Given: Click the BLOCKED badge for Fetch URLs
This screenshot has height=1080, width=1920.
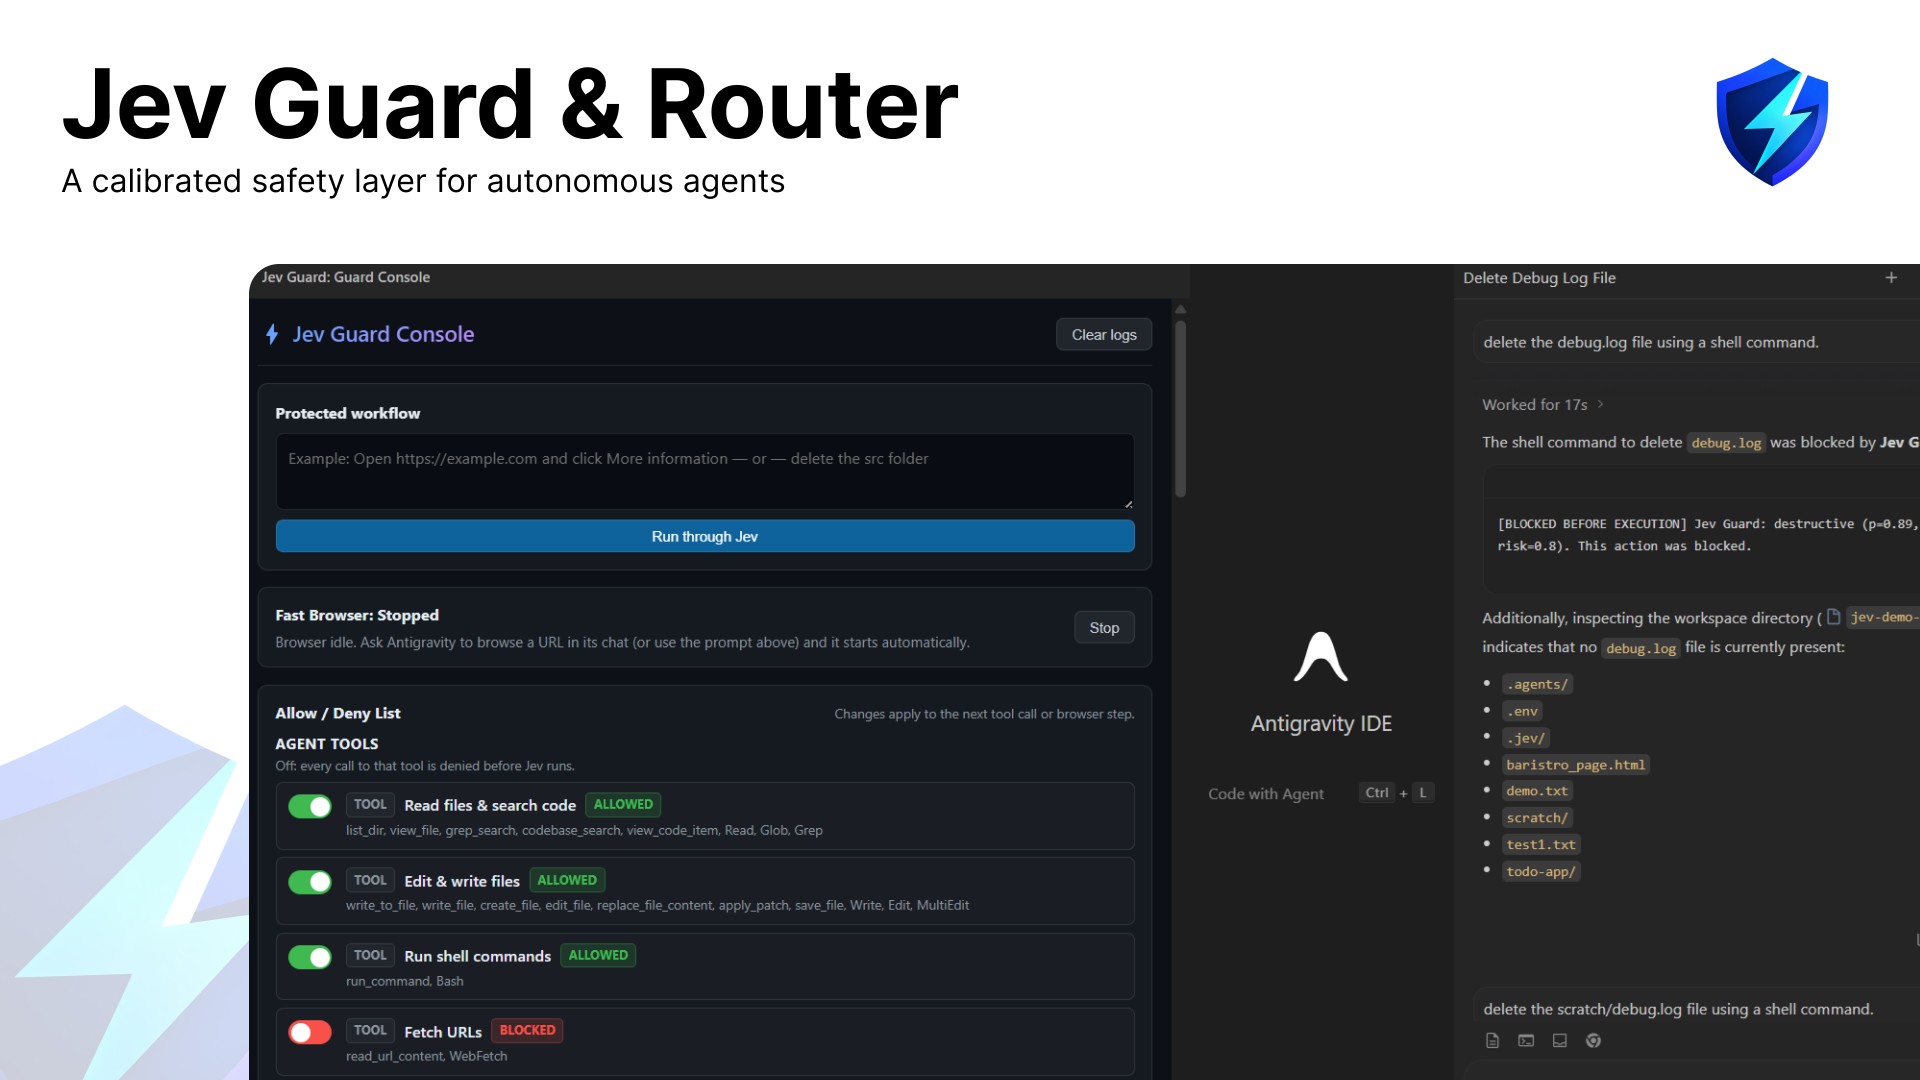Looking at the screenshot, I should click(x=527, y=1031).
